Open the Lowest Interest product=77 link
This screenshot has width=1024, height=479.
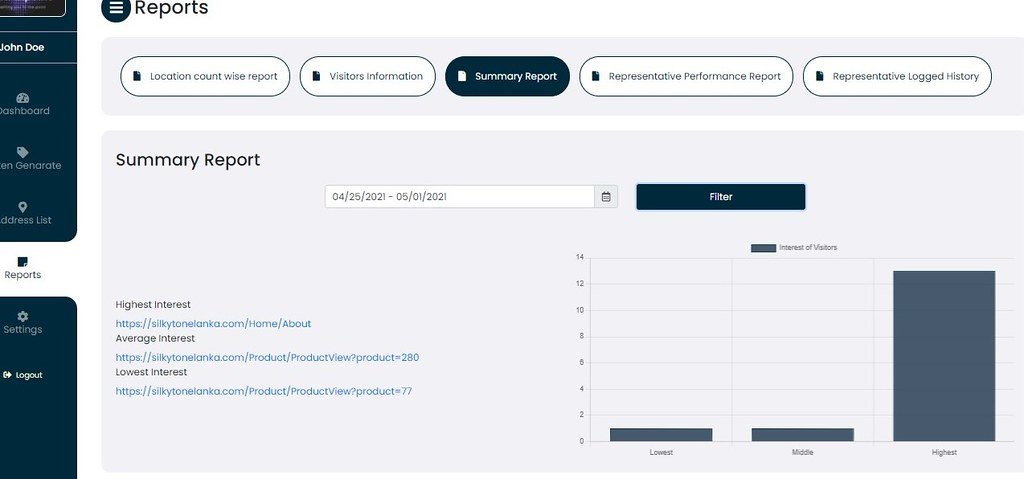coord(263,391)
